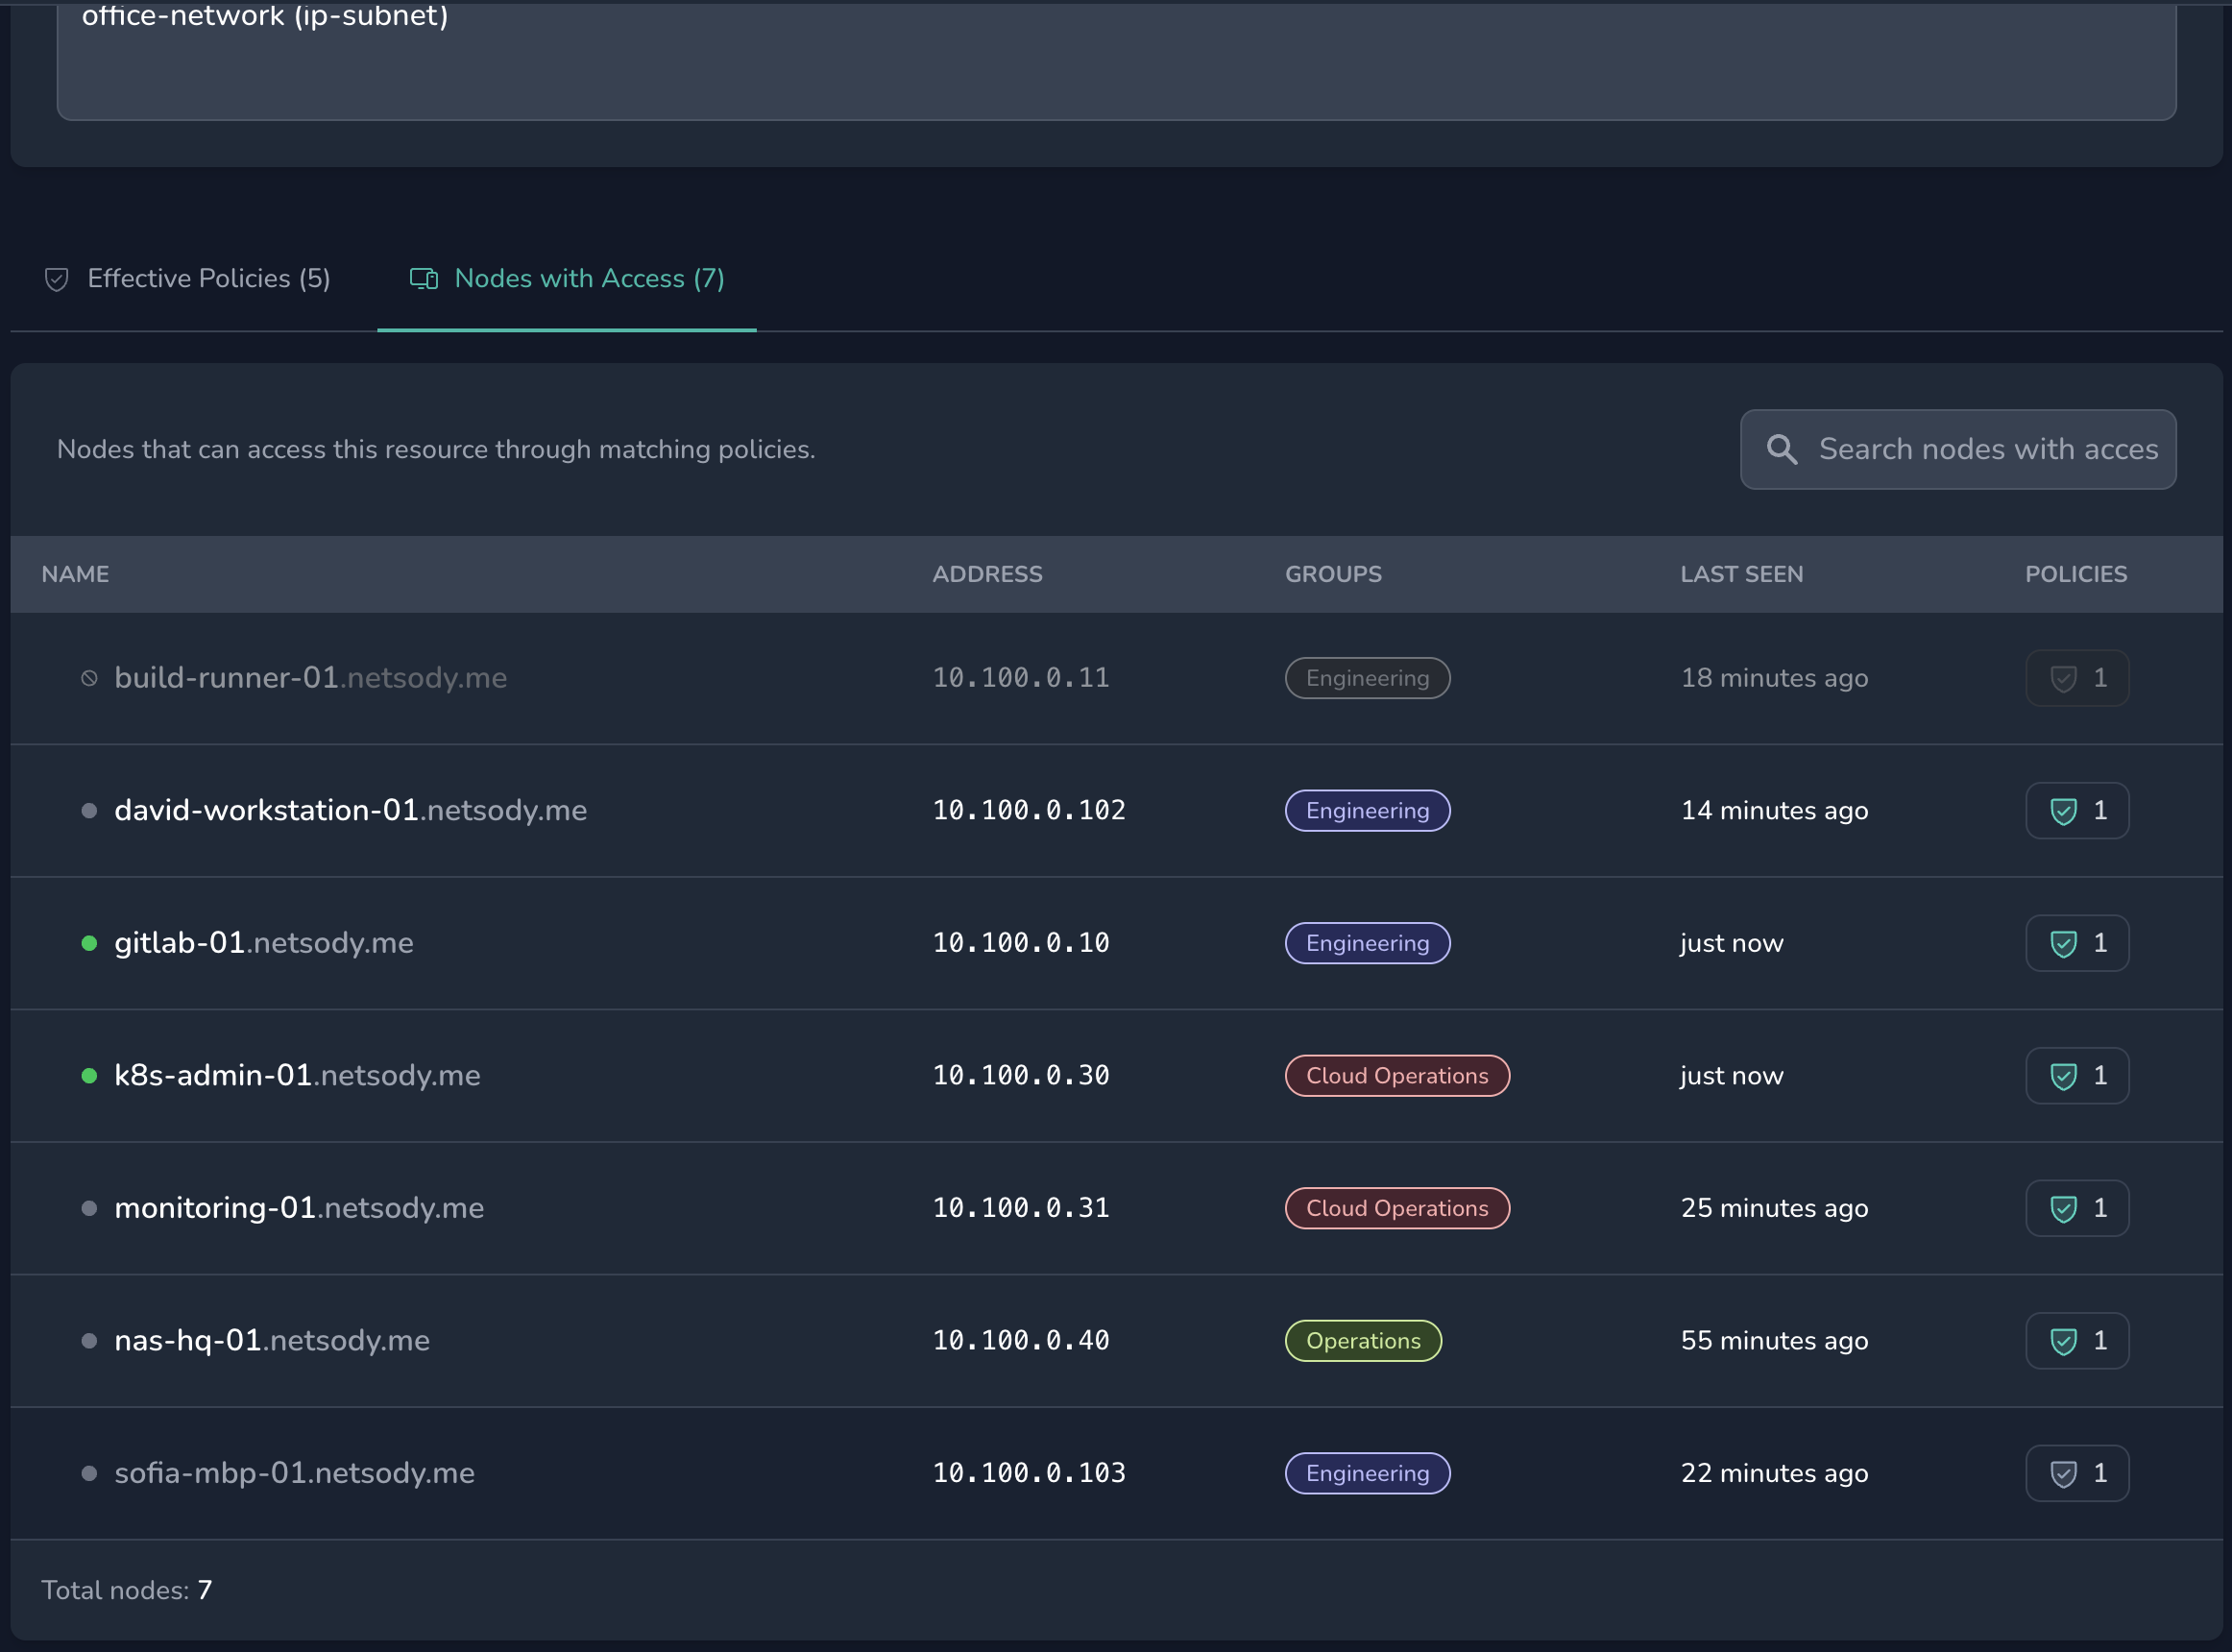Screen dimensions: 2232x1652
Task: Click the 'Total nodes: 7' footer text
Action: [126, 1591]
